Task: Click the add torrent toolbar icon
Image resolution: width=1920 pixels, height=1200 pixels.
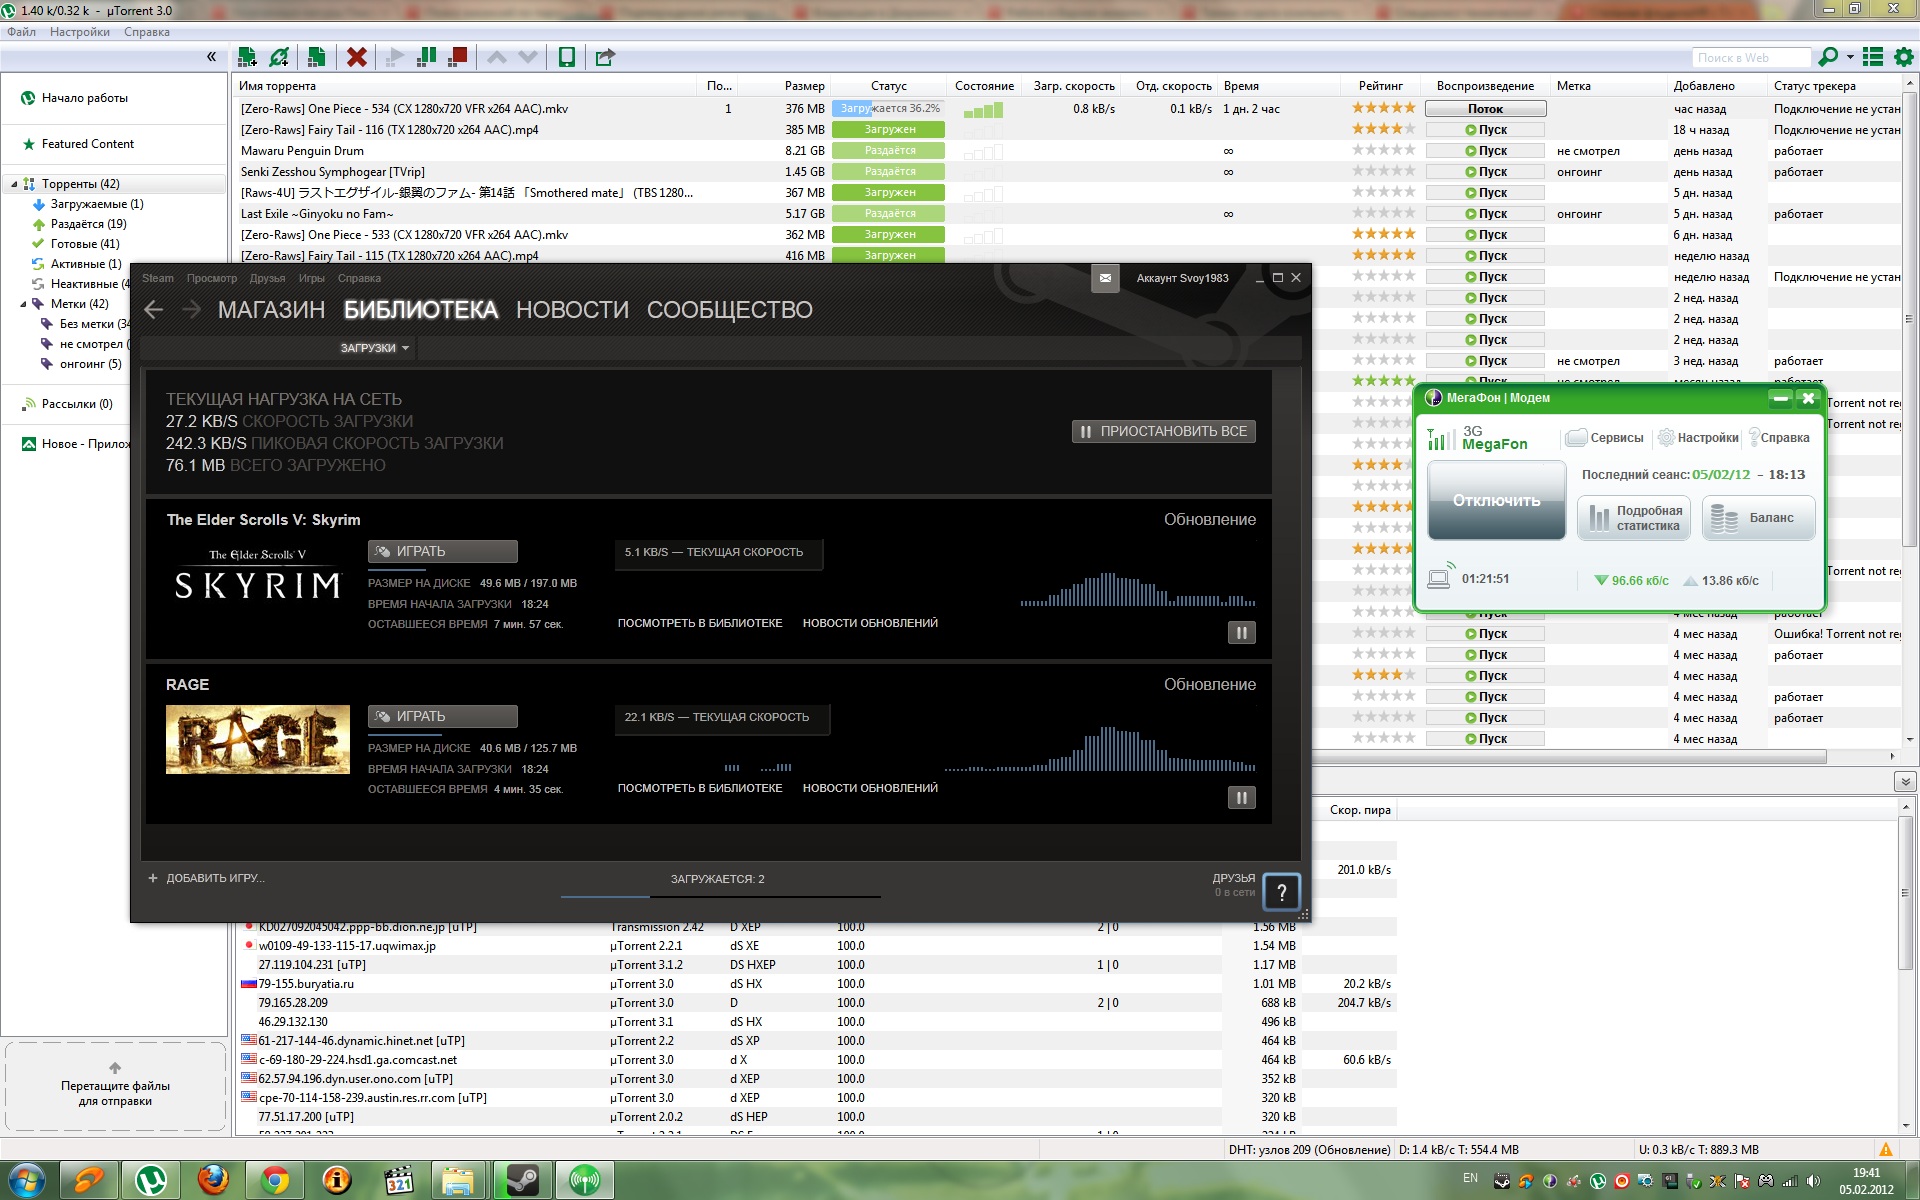Action: 247,57
